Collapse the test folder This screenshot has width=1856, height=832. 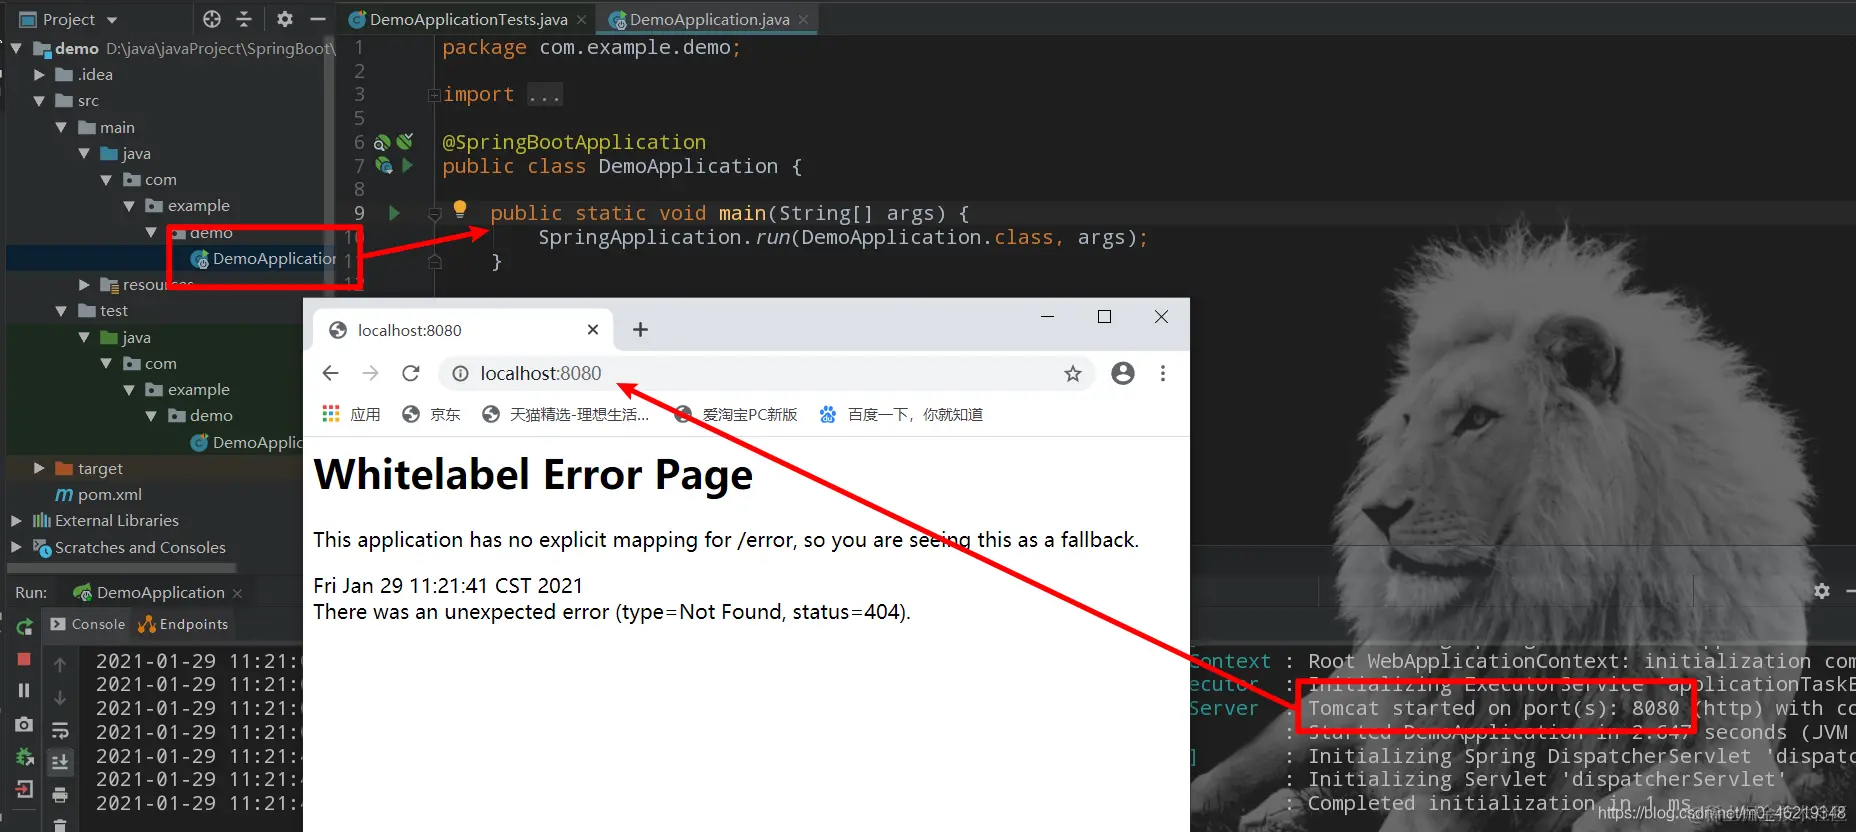click(61, 311)
